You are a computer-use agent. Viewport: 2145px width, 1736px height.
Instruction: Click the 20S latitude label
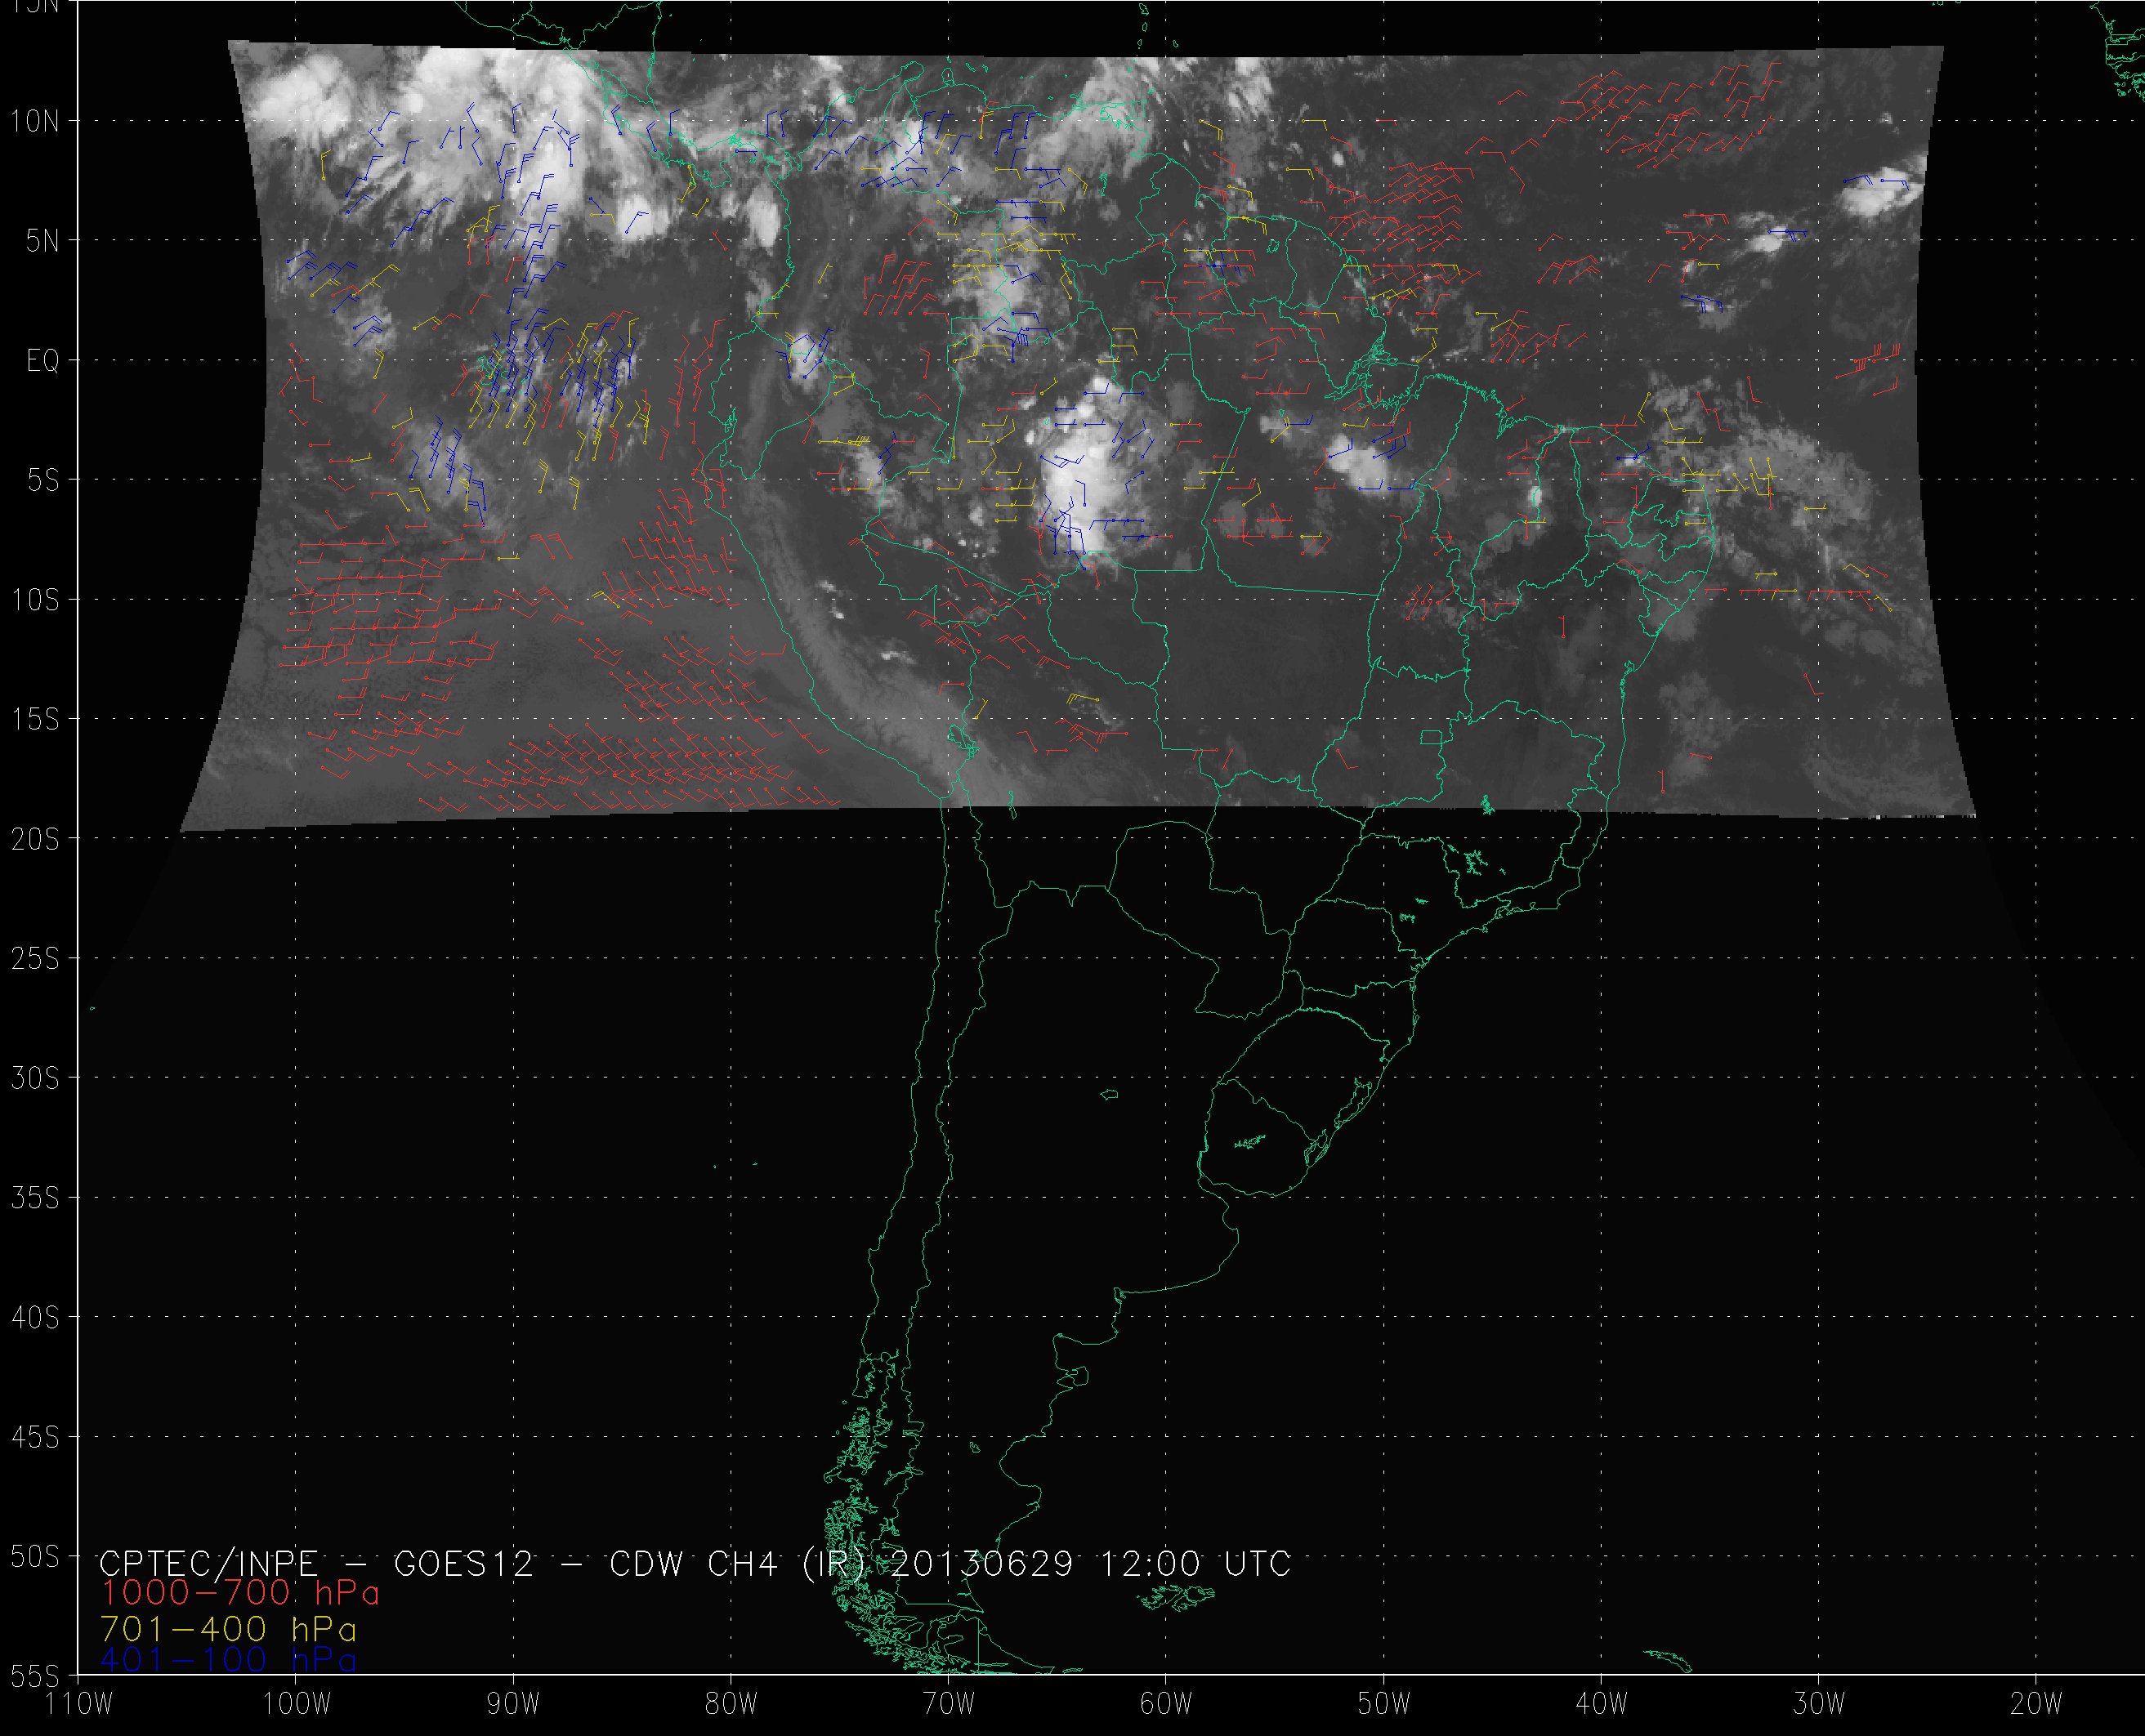pyautogui.click(x=35, y=840)
